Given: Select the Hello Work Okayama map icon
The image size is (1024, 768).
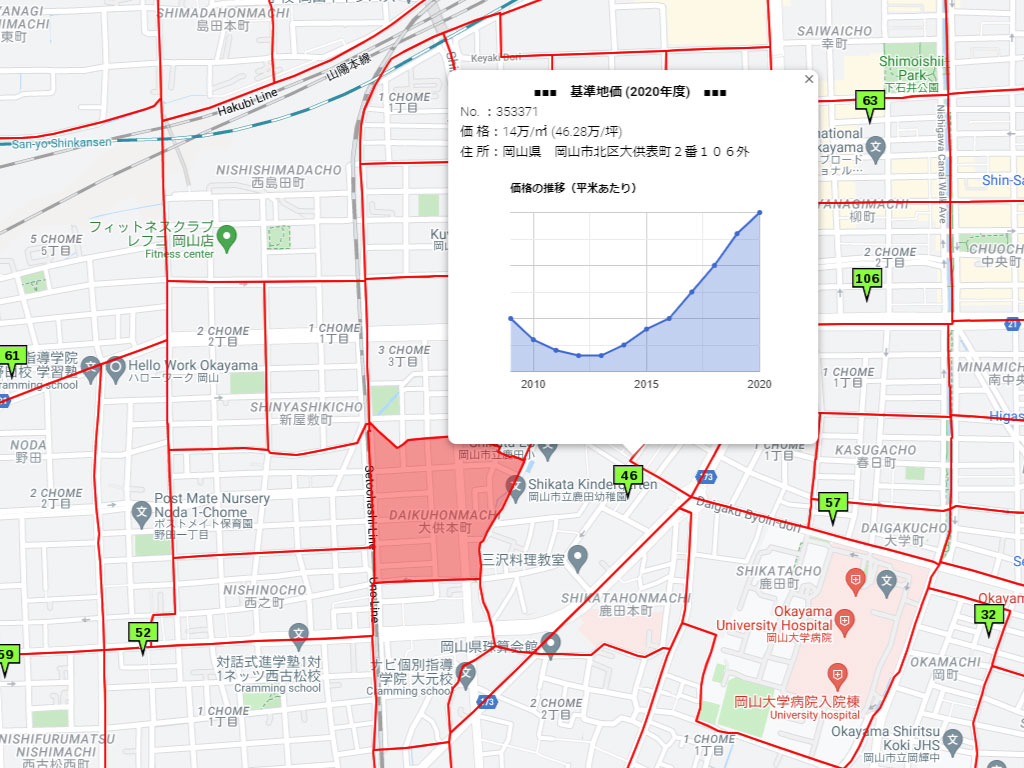Looking at the screenshot, I should click(x=115, y=366).
